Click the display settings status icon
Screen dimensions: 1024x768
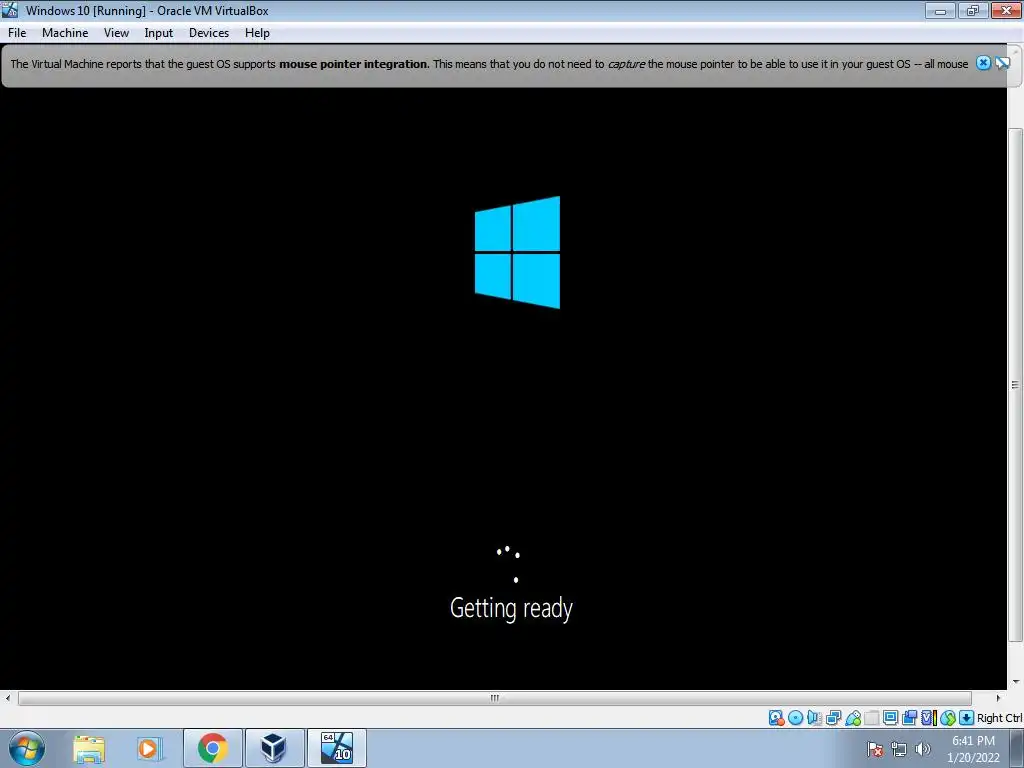(x=890, y=718)
